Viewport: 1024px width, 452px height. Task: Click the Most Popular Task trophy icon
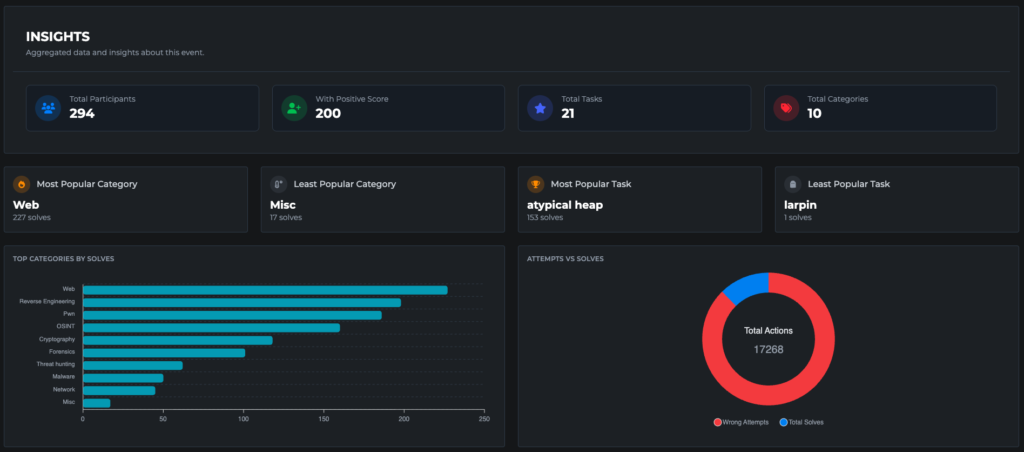pyautogui.click(x=536, y=184)
